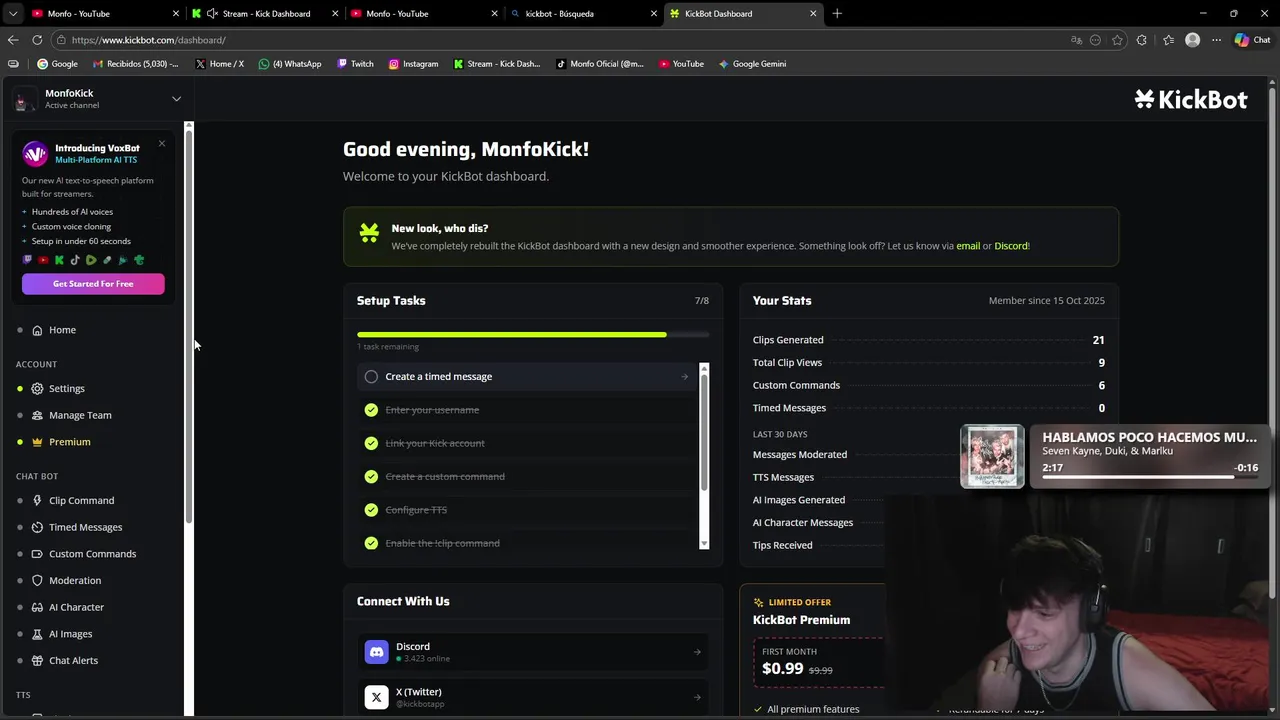
Task: Open the Copilot Chat button
Action: [x=1252, y=40]
